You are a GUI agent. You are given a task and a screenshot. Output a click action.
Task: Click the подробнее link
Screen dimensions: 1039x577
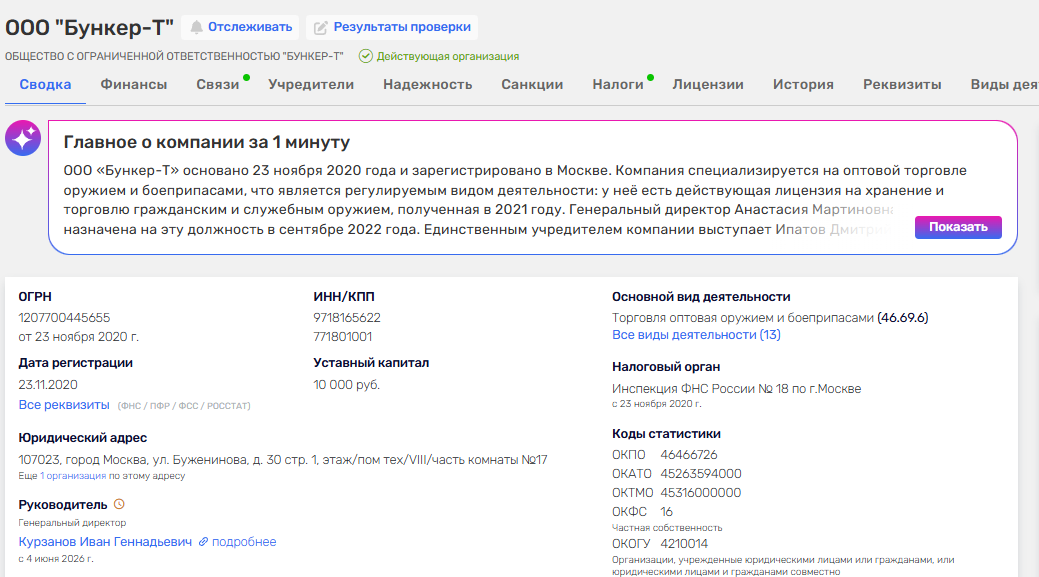[244, 542]
